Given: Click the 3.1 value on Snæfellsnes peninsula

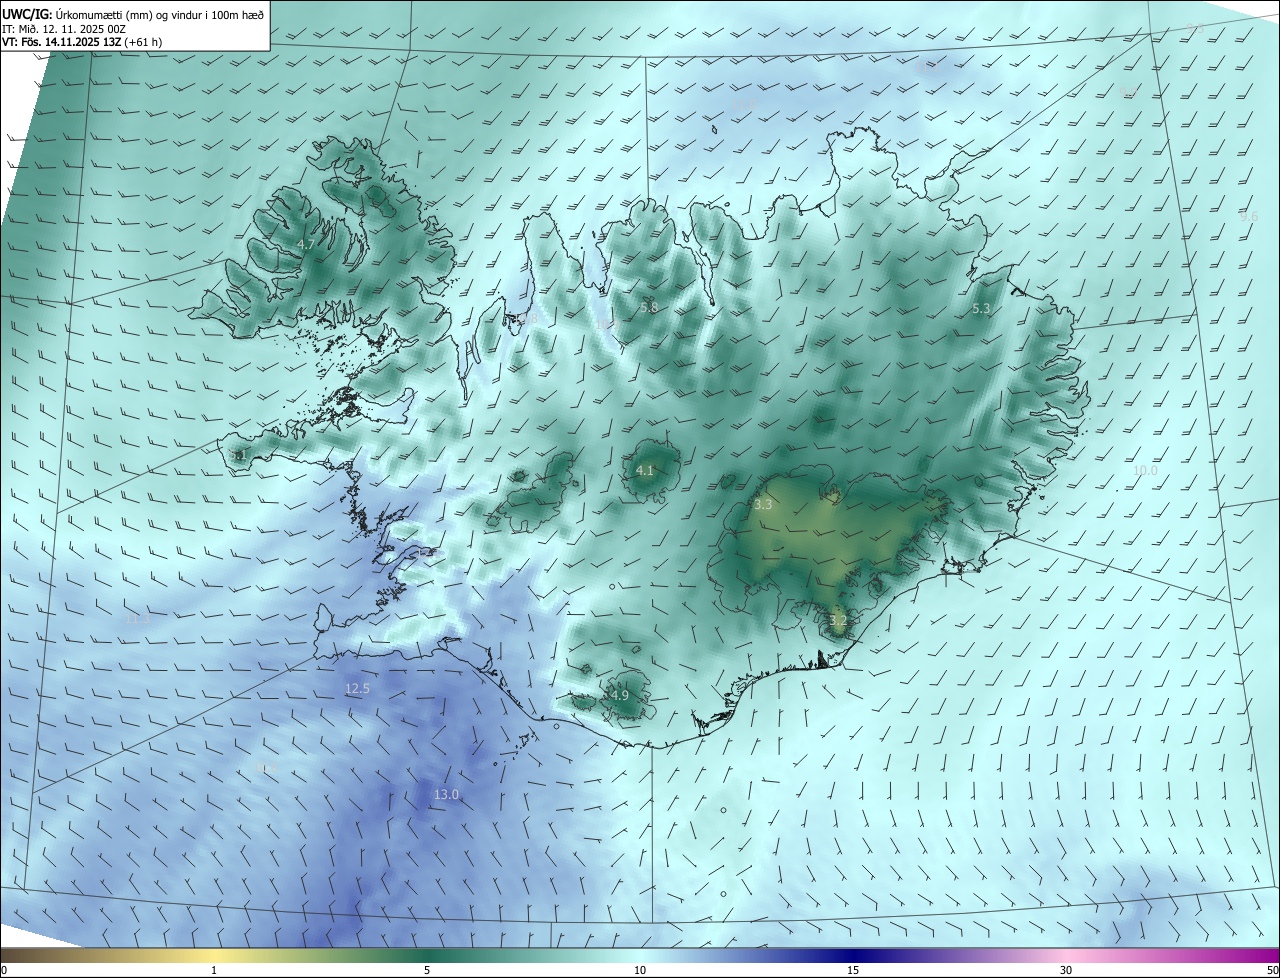Looking at the screenshot, I should [x=238, y=456].
